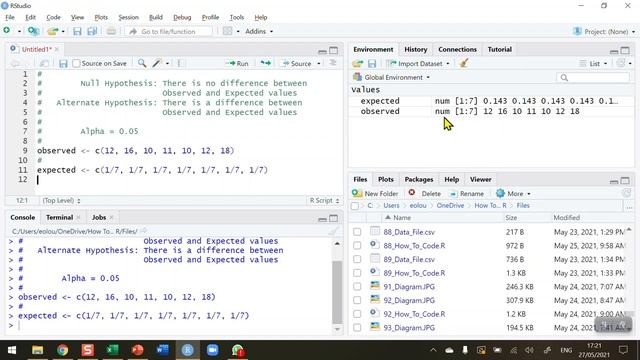Switch to the Terminal tab
The height and width of the screenshot is (360, 640).
coord(59,218)
